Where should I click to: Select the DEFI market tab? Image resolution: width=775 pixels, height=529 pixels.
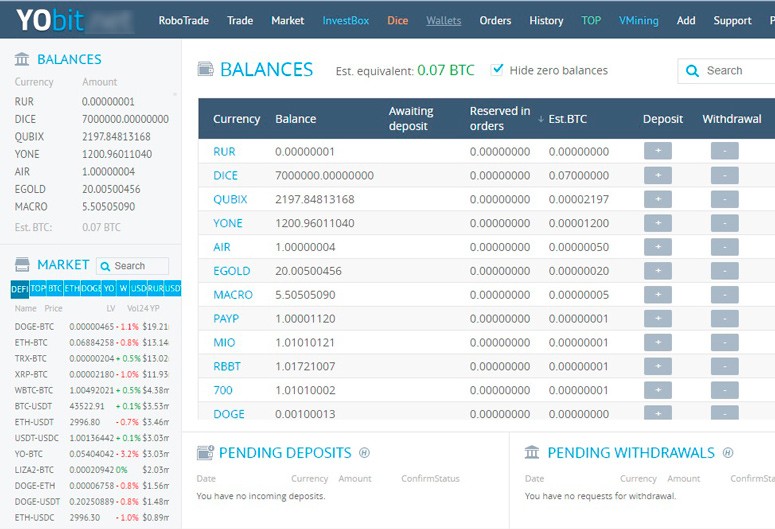[20, 289]
